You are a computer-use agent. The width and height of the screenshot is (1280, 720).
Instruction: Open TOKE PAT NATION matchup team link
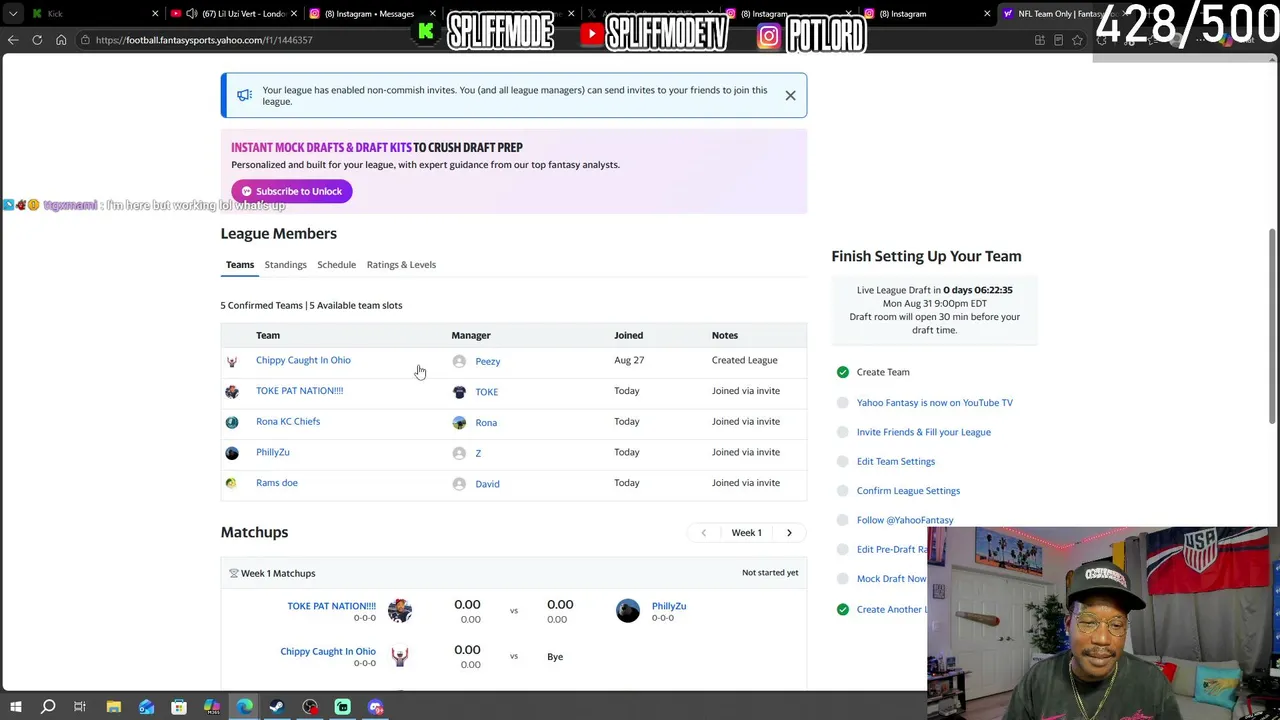(x=332, y=606)
